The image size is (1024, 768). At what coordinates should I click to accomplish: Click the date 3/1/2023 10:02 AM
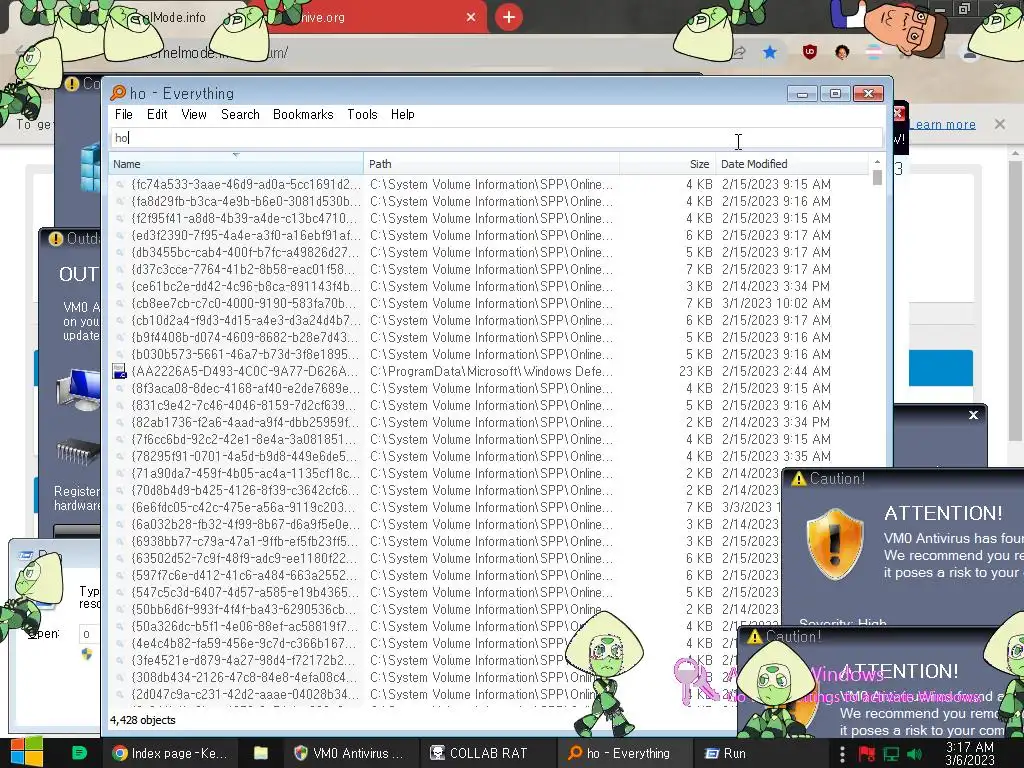[x=776, y=304]
